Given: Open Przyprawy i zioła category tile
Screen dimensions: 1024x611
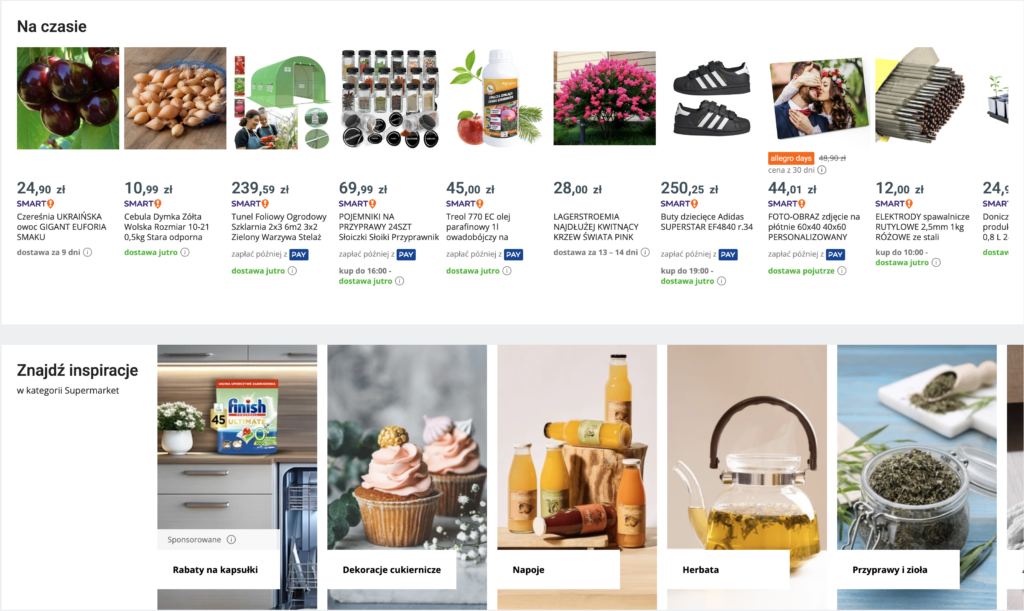Looking at the screenshot, I should 917,477.
